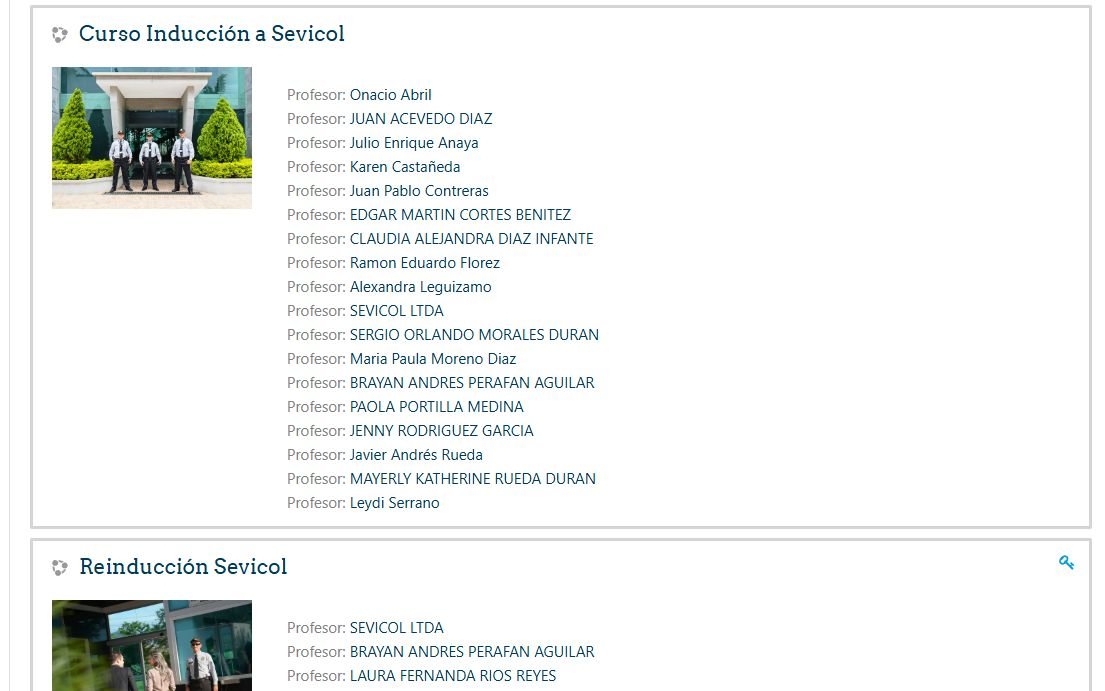Click the course icon beside Reinducción Sevicol
The image size is (1105, 691).
59,566
